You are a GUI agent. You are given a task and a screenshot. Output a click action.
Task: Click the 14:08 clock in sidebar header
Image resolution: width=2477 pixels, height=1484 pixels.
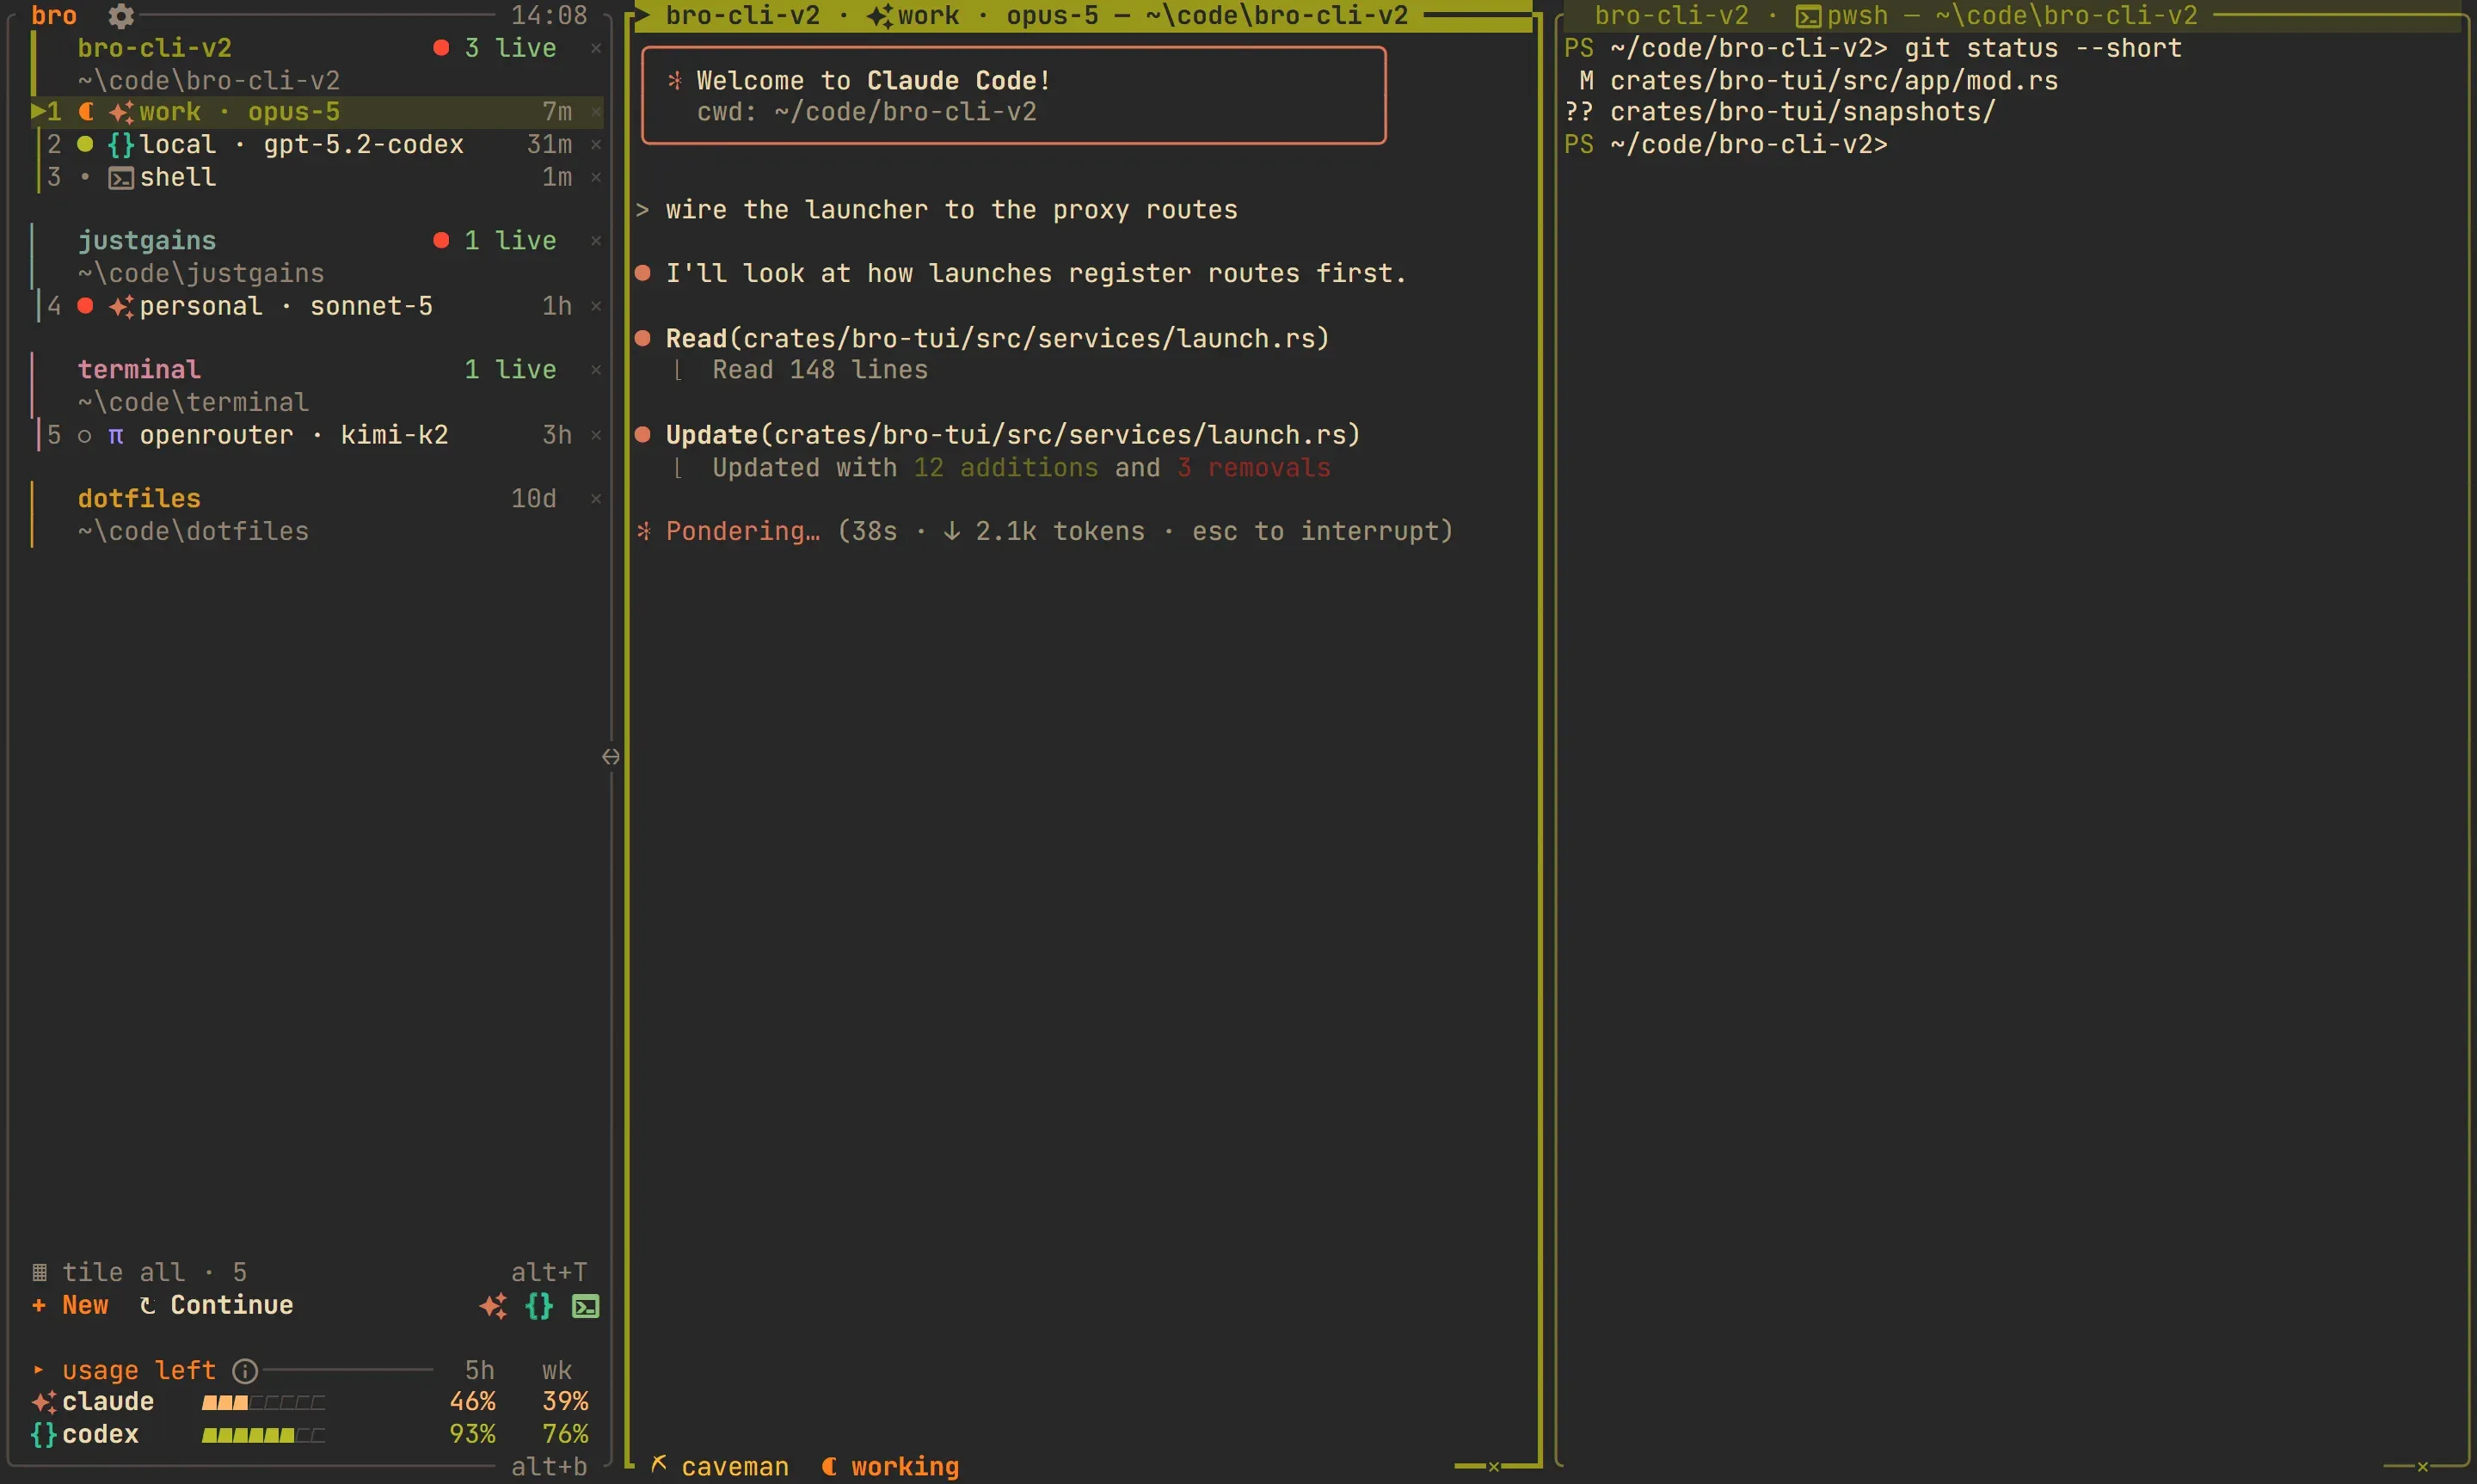pyautogui.click(x=549, y=16)
